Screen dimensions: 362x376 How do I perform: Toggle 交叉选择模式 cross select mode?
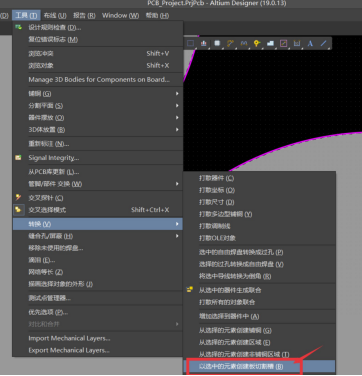pos(98,210)
